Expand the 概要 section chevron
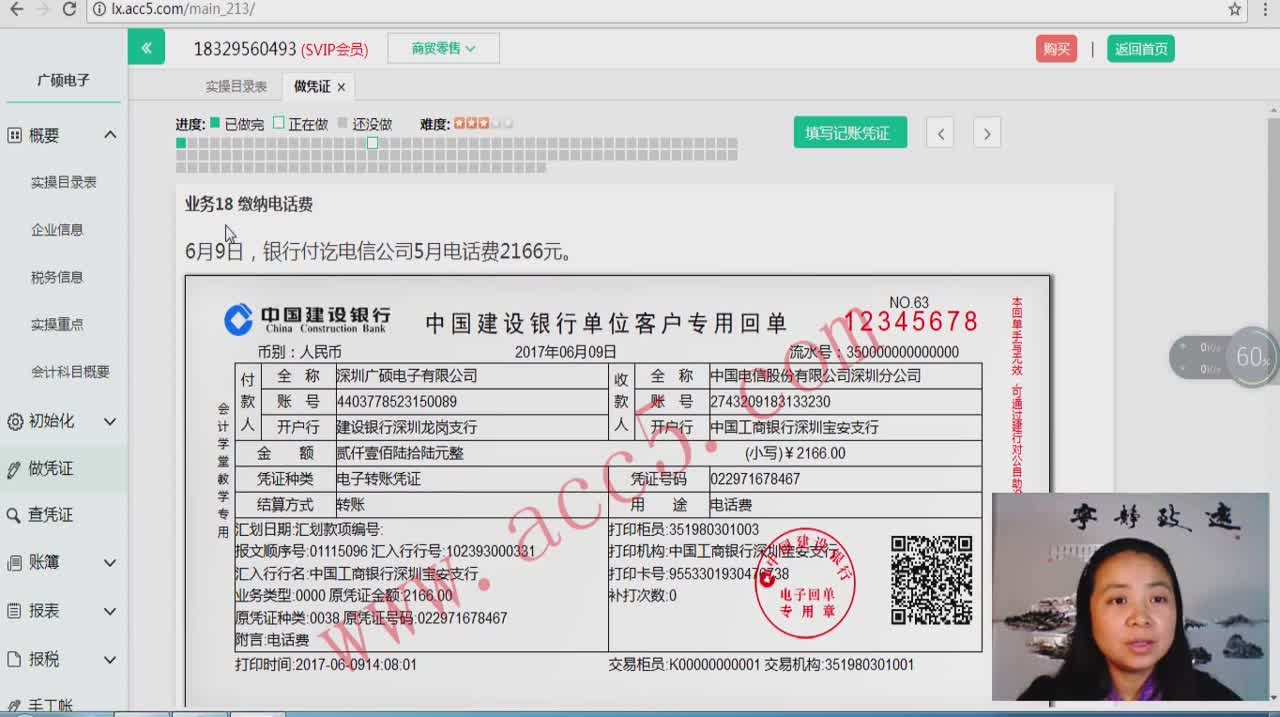Screen dimensions: 1280x717 pos(110,135)
